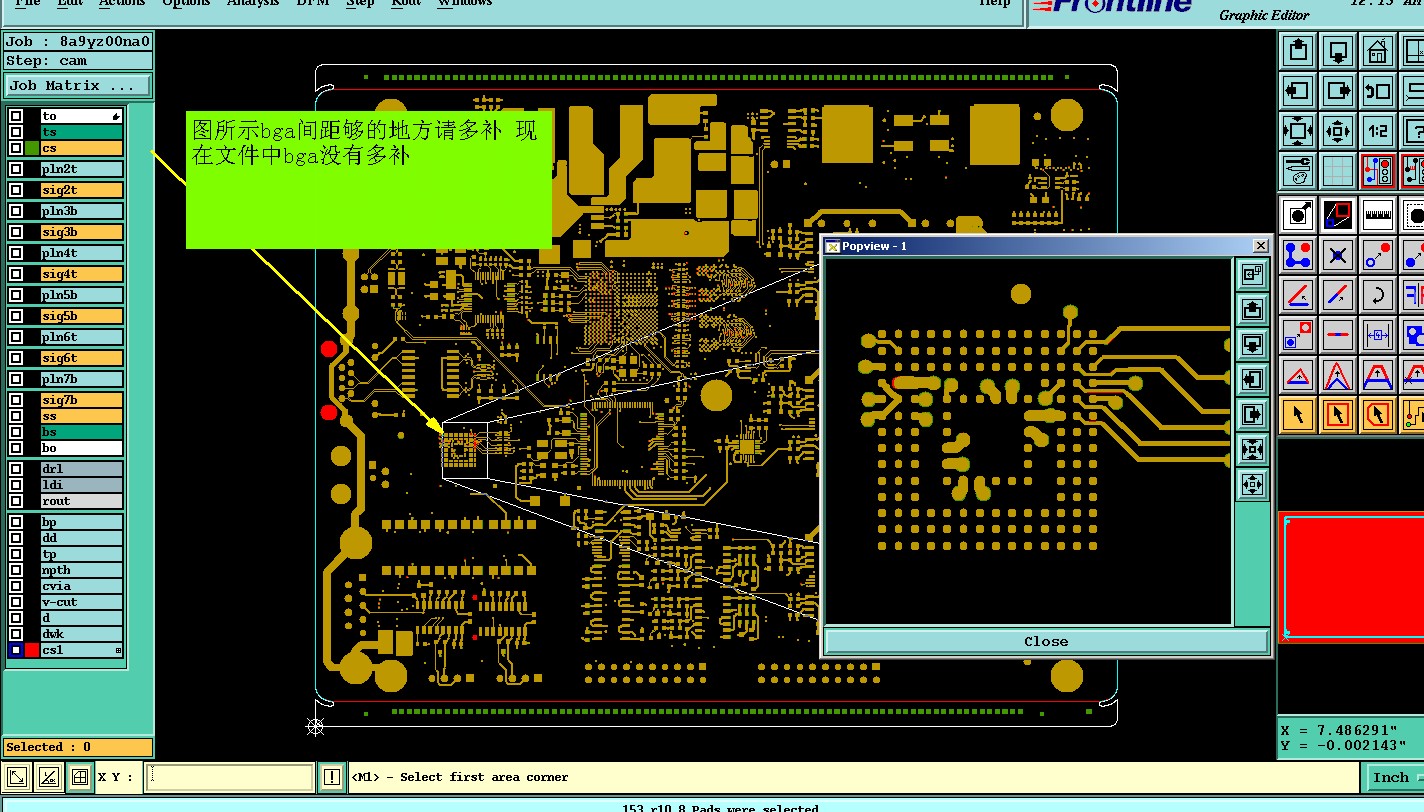Click the 'Job : 8a9yz00na0' label
The width and height of the screenshot is (1424, 812).
point(78,42)
